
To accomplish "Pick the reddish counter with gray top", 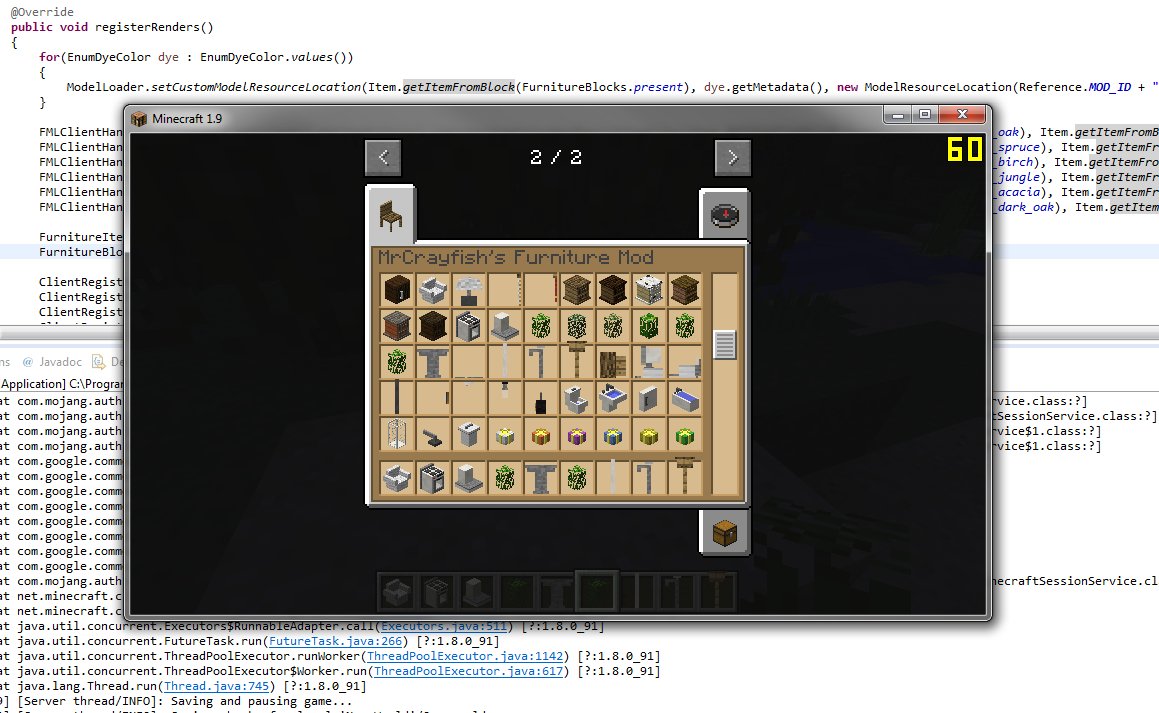I will (396, 326).
